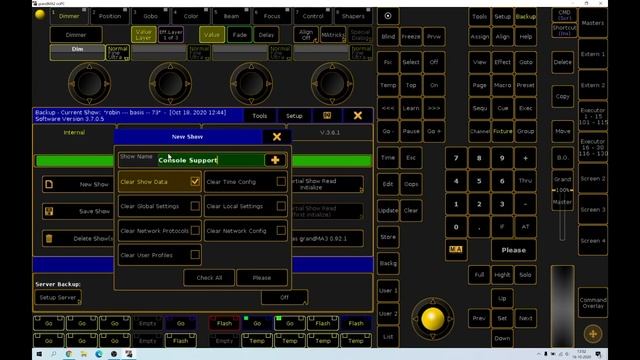Click the monitor icon next to Setup in Backup bar
This screenshot has width=640, height=360.
(327, 116)
